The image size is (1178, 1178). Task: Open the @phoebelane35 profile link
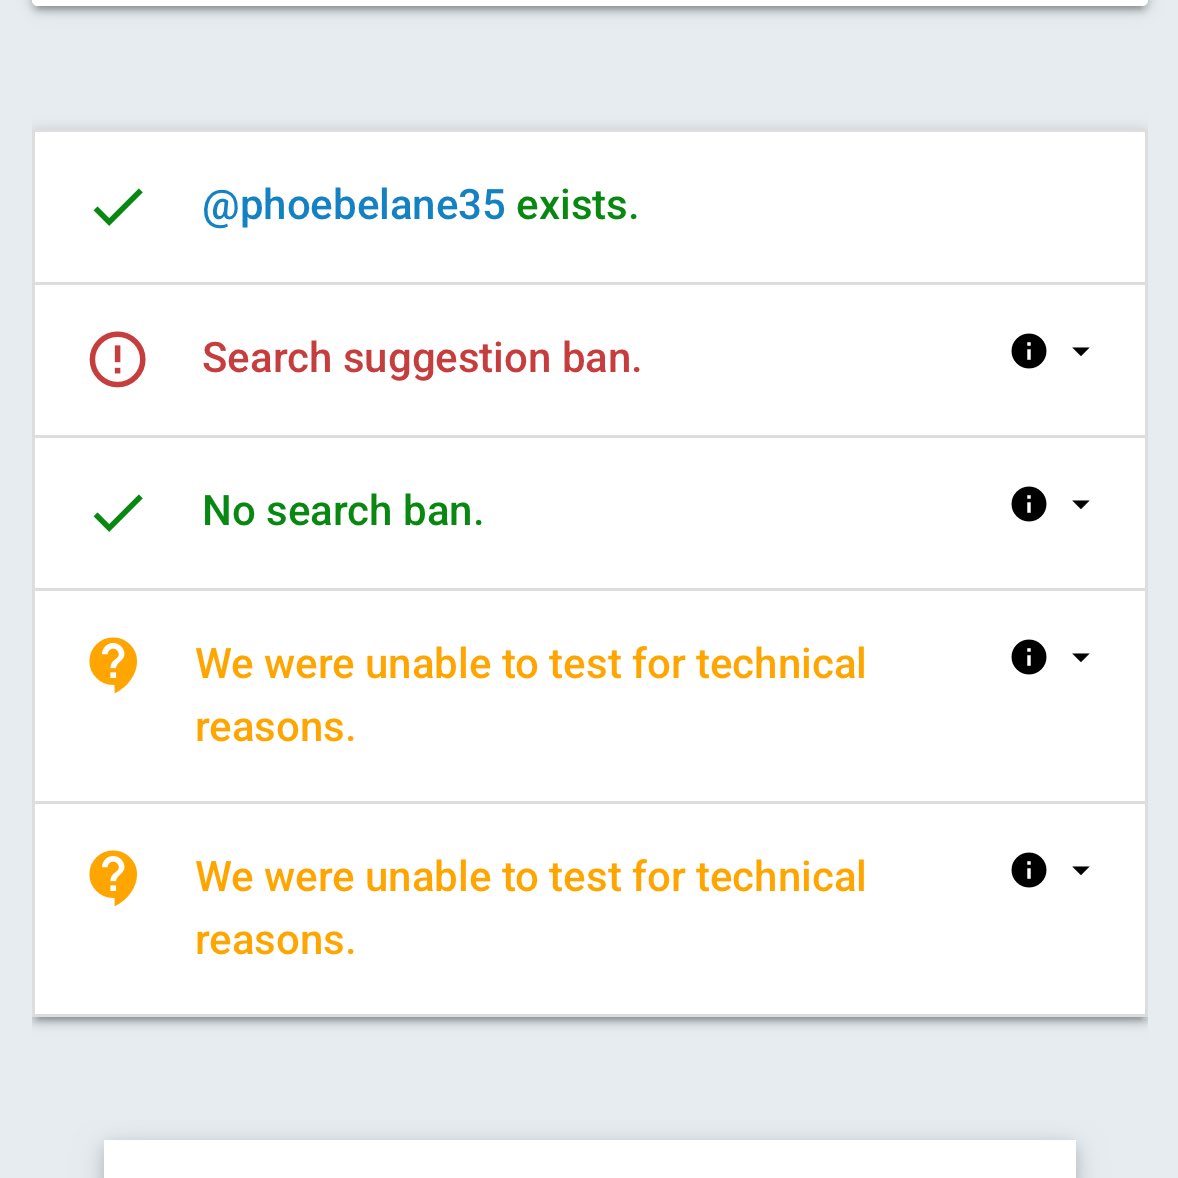(354, 207)
